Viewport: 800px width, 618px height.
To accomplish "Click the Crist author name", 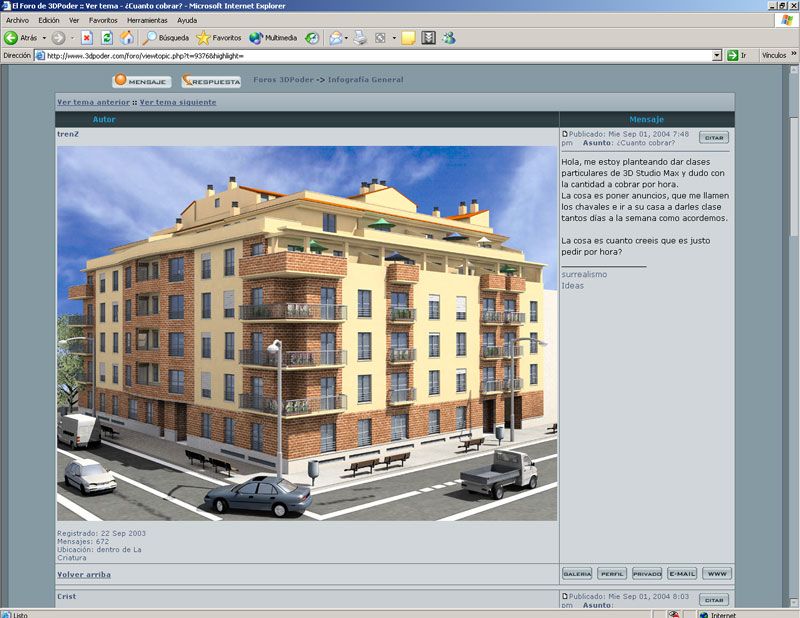I will point(66,596).
